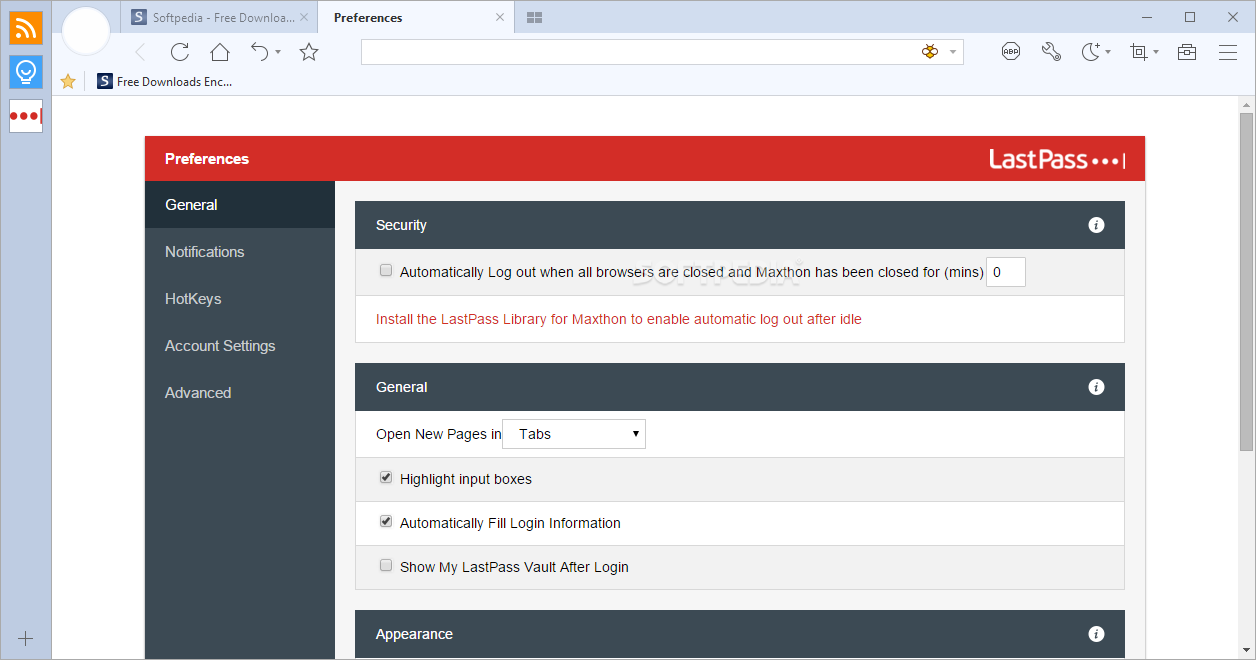
Task: Click the Appearance section header
Action: pyautogui.click(x=740, y=634)
